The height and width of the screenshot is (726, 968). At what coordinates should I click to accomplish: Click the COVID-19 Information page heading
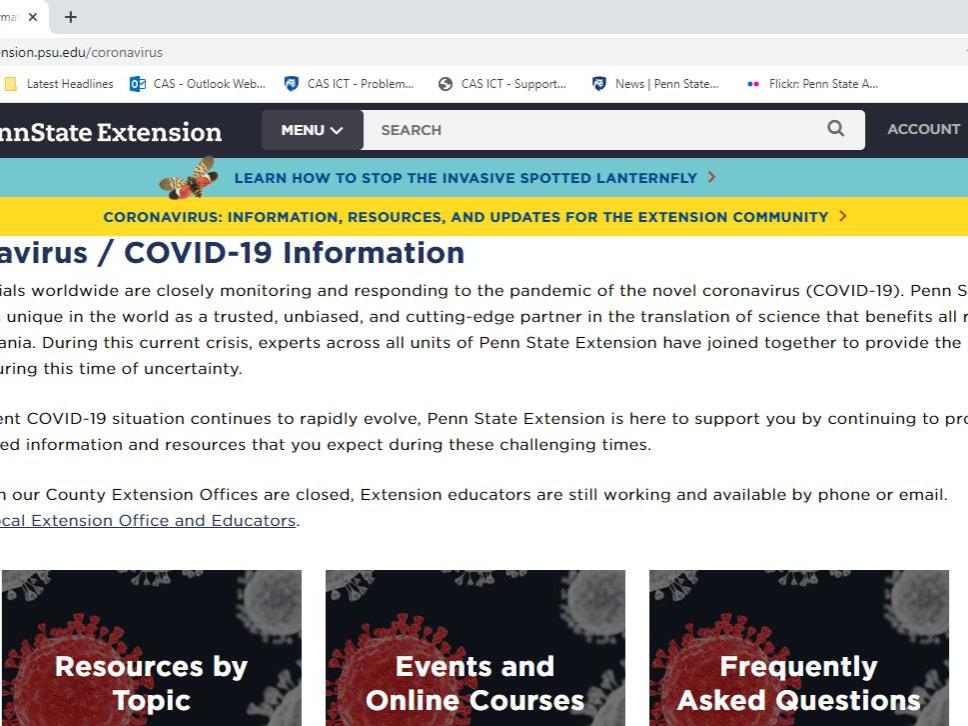tap(232, 252)
